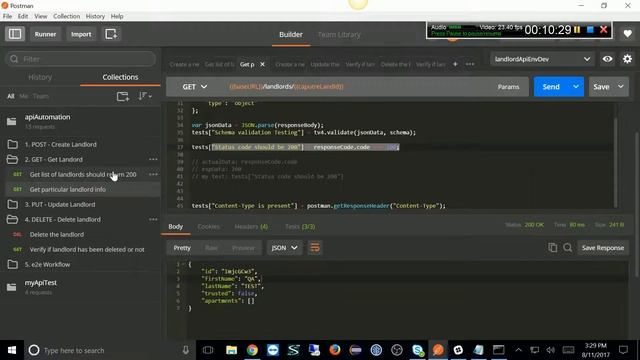This screenshot has width=640, height=360.
Task: Show the response Tests (3/3) tab
Action: 300,227
